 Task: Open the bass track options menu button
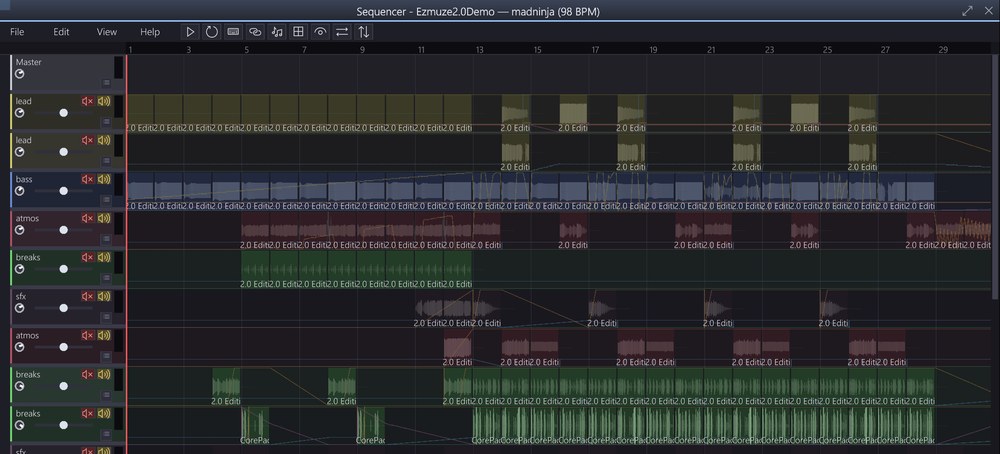coord(106,200)
